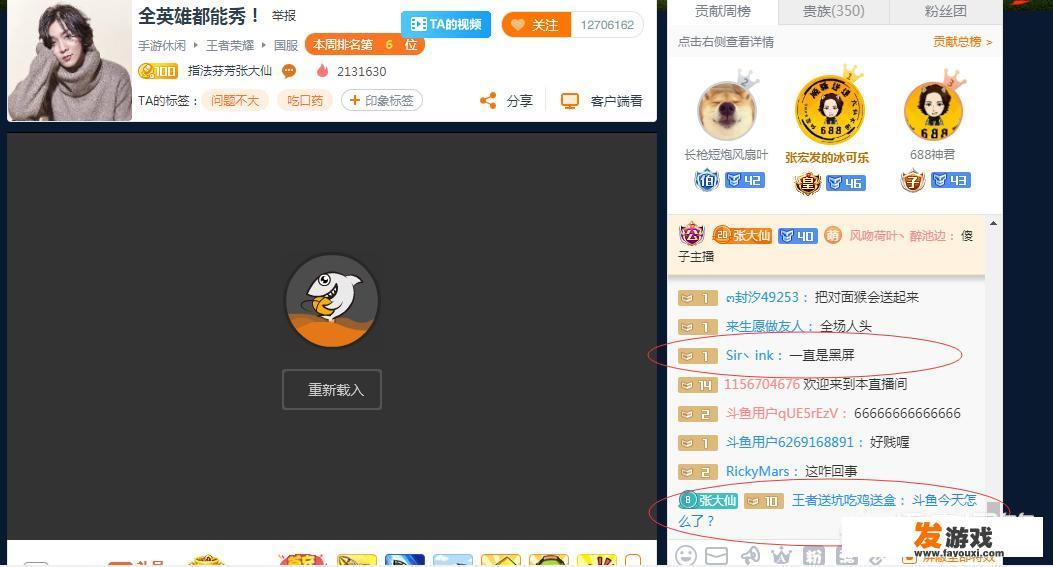Click chat user Sir丶ink

tap(749, 355)
